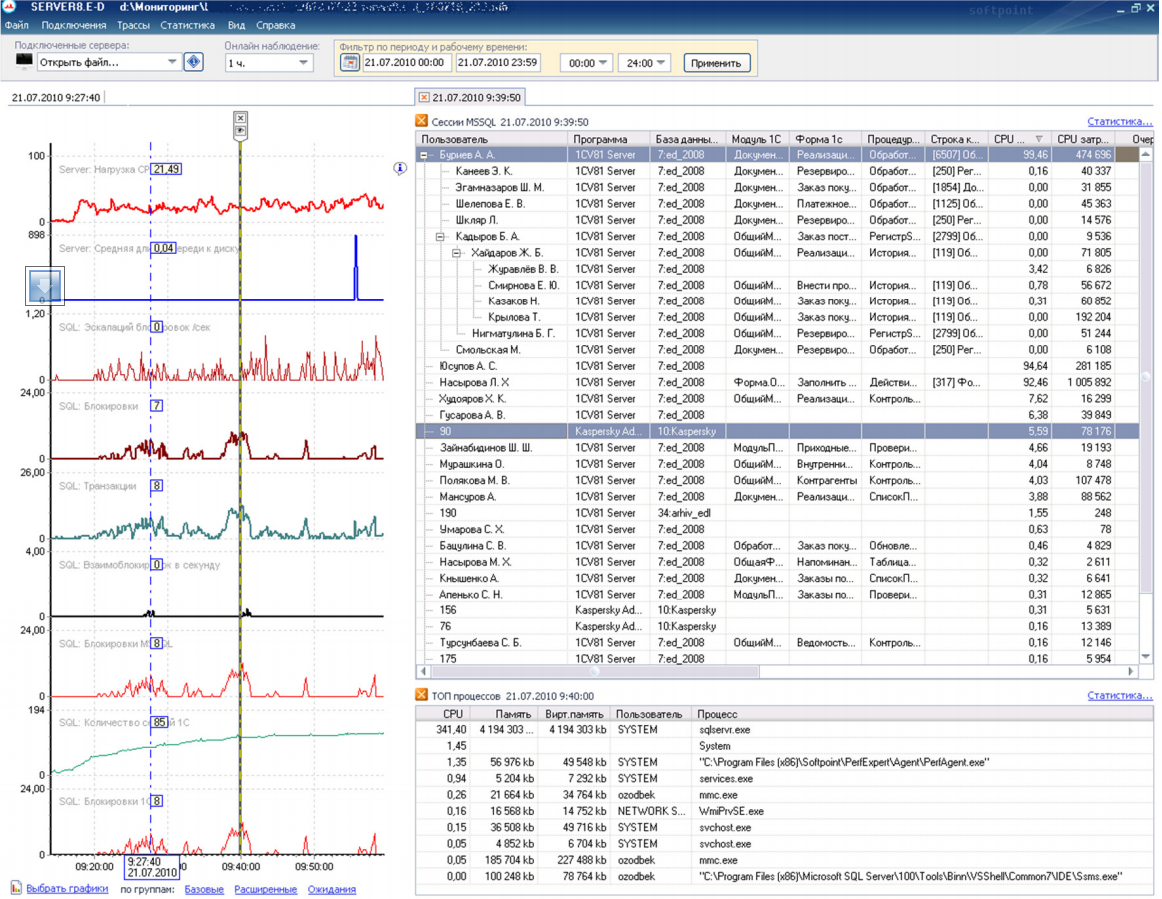This screenshot has width=1162, height=899.
Task: Select the WmiPrvSE.exe process row
Action: click(x=784, y=812)
